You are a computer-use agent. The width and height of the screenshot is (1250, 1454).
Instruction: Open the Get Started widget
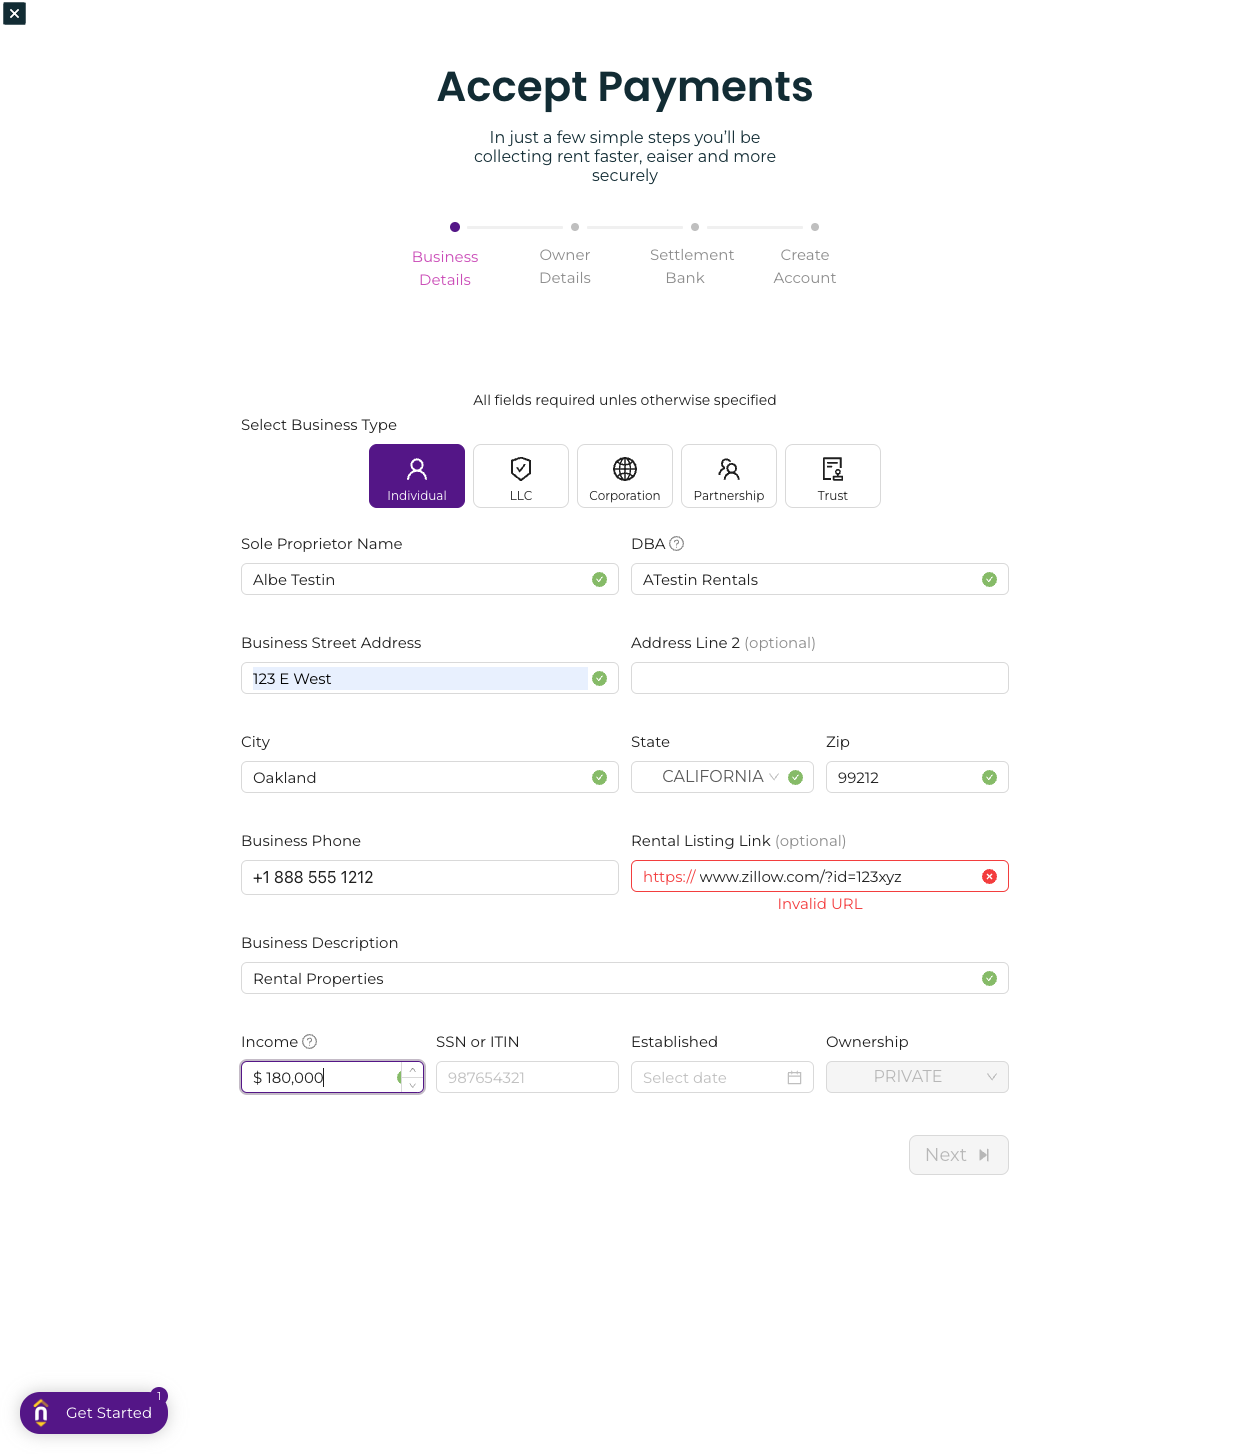[x=94, y=1413]
